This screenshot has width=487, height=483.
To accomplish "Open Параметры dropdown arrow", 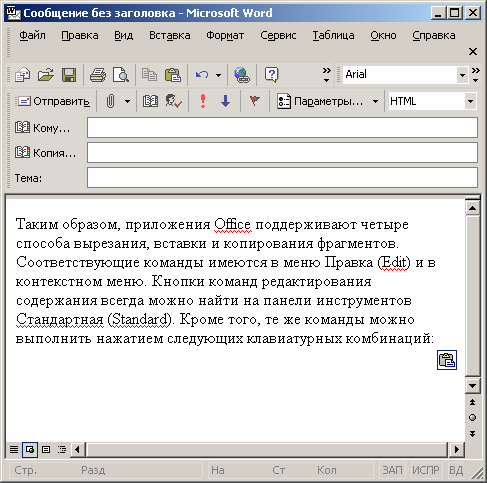I will click(x=375, y=101).
